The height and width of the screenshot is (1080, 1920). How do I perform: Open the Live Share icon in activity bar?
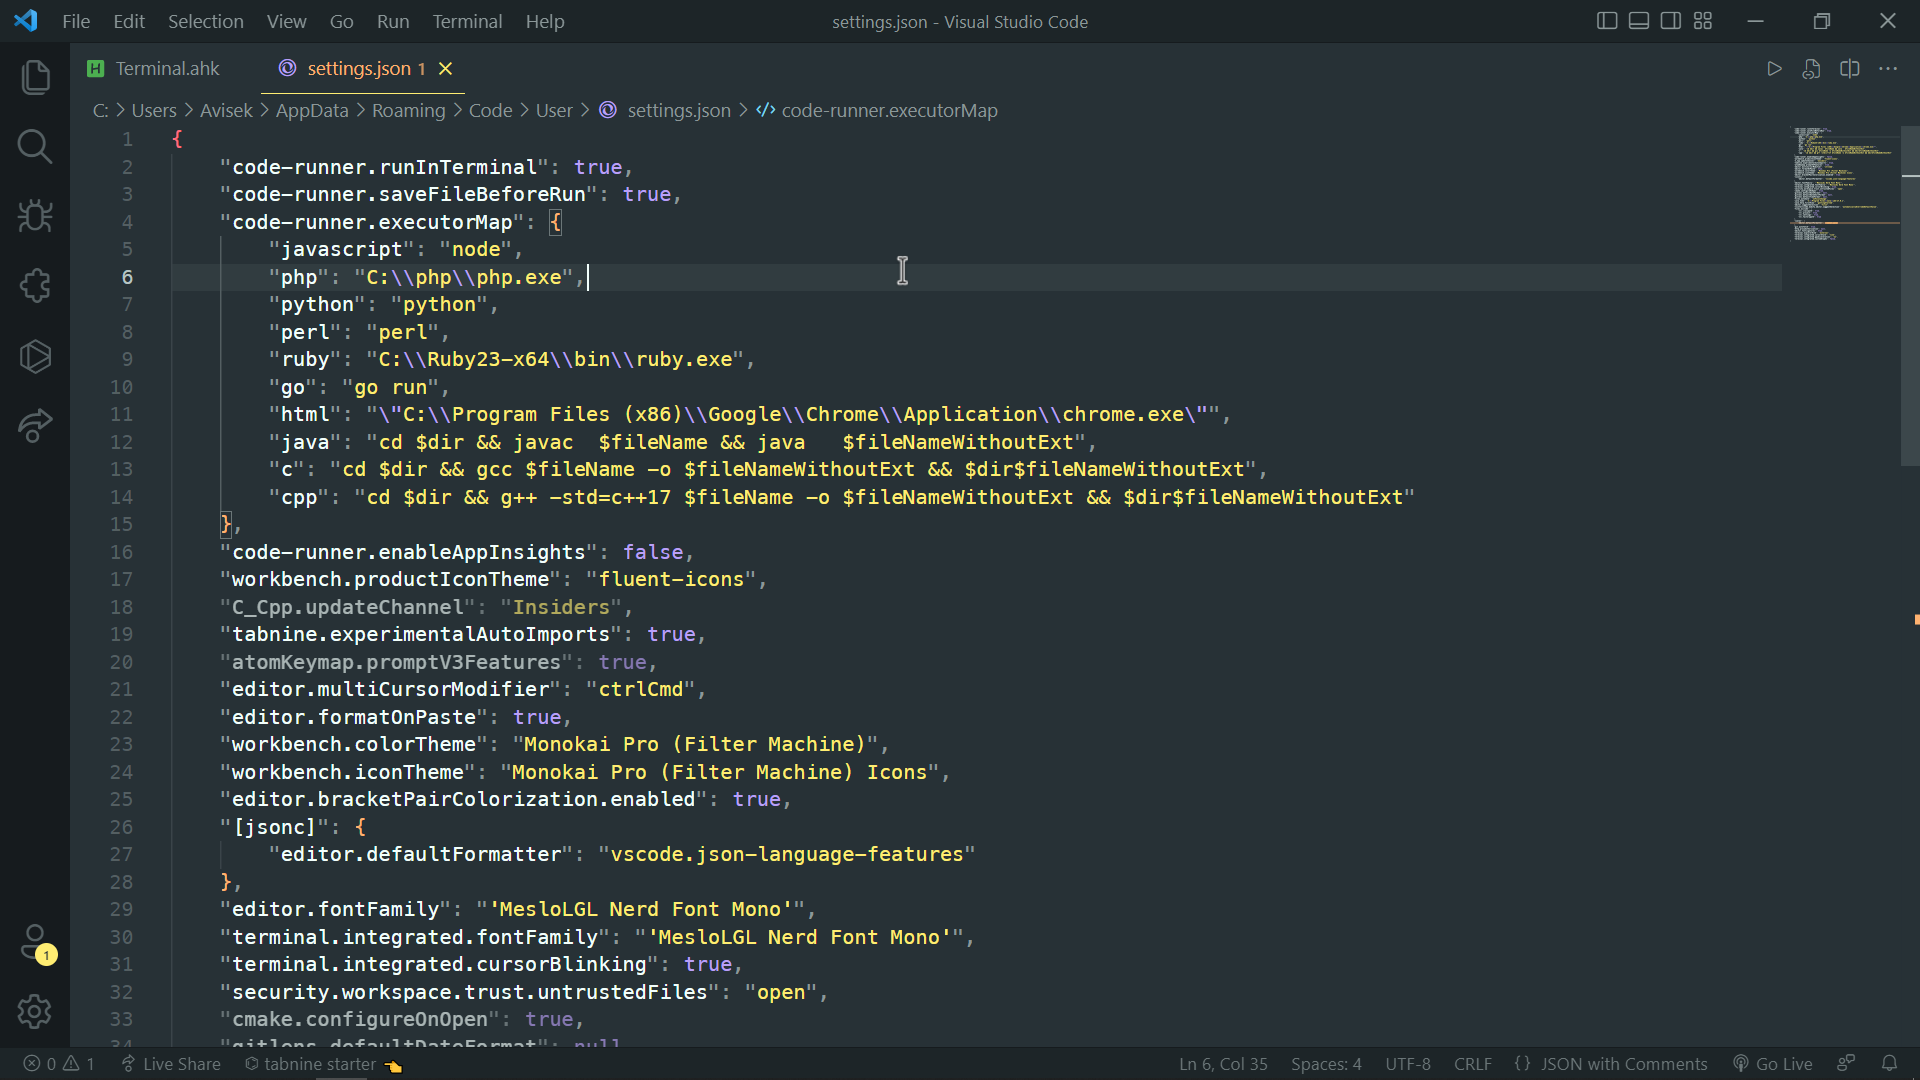35,426
